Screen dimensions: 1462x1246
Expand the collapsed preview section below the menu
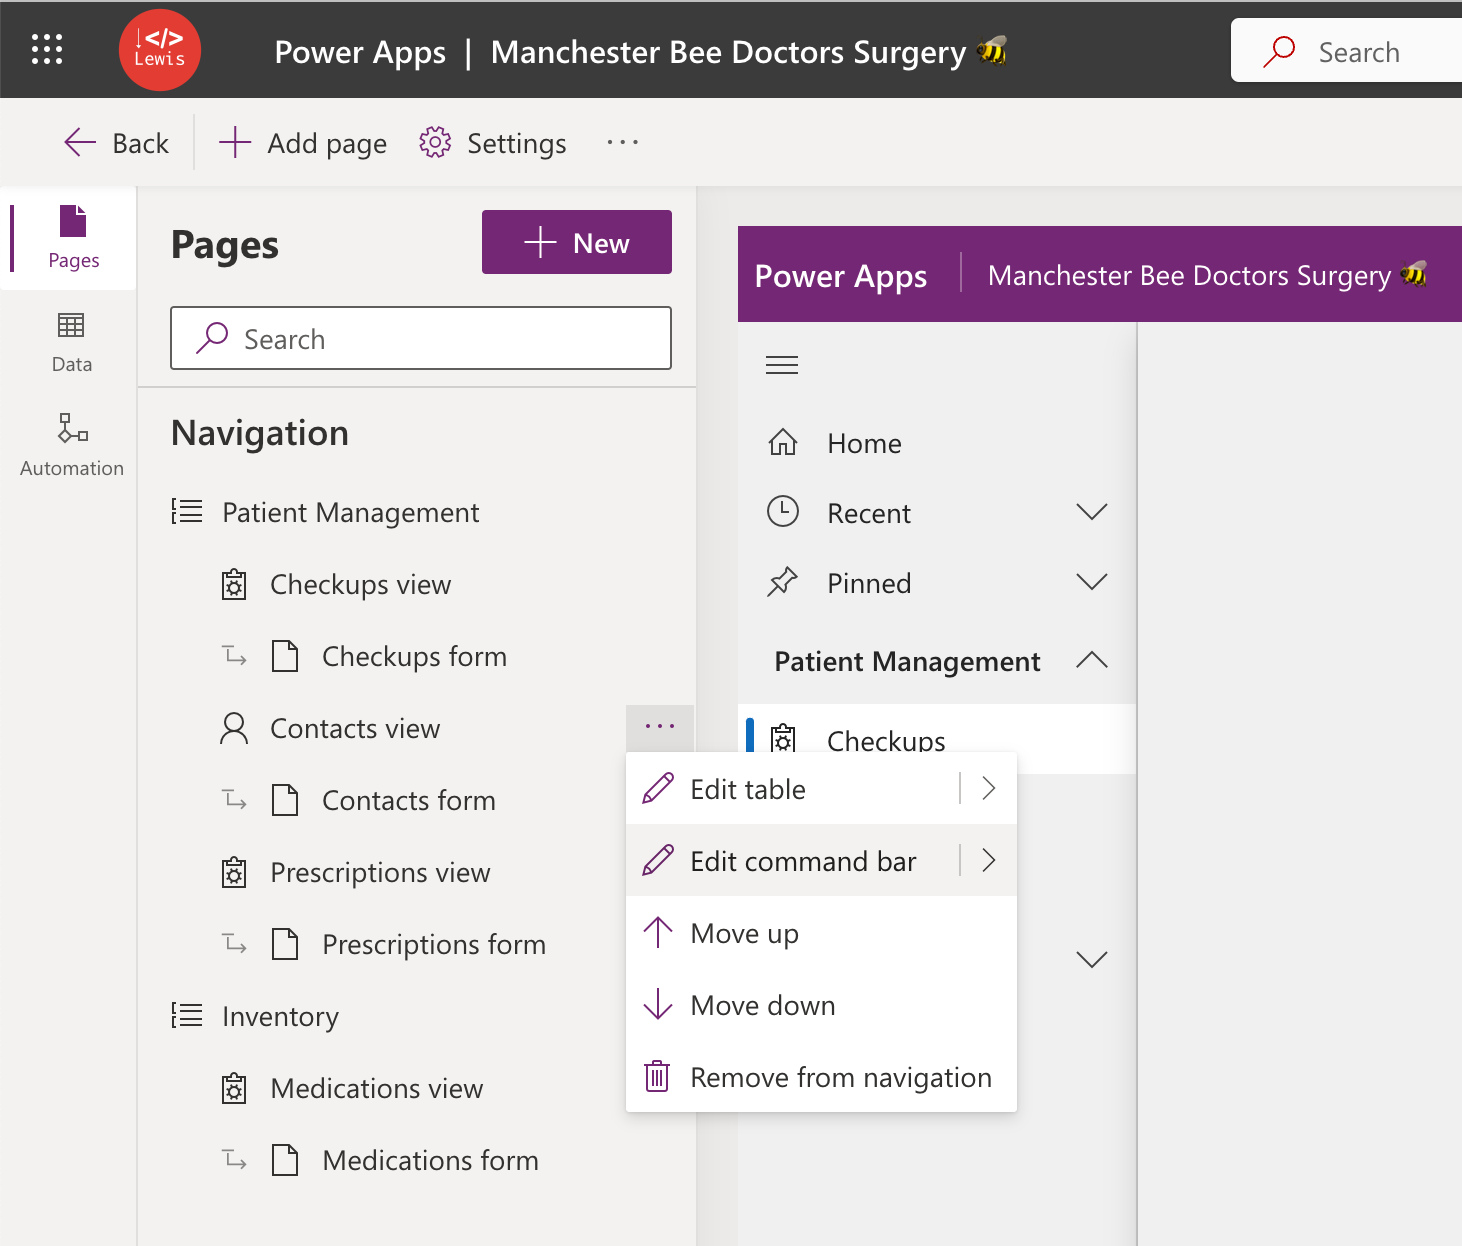1092,960
